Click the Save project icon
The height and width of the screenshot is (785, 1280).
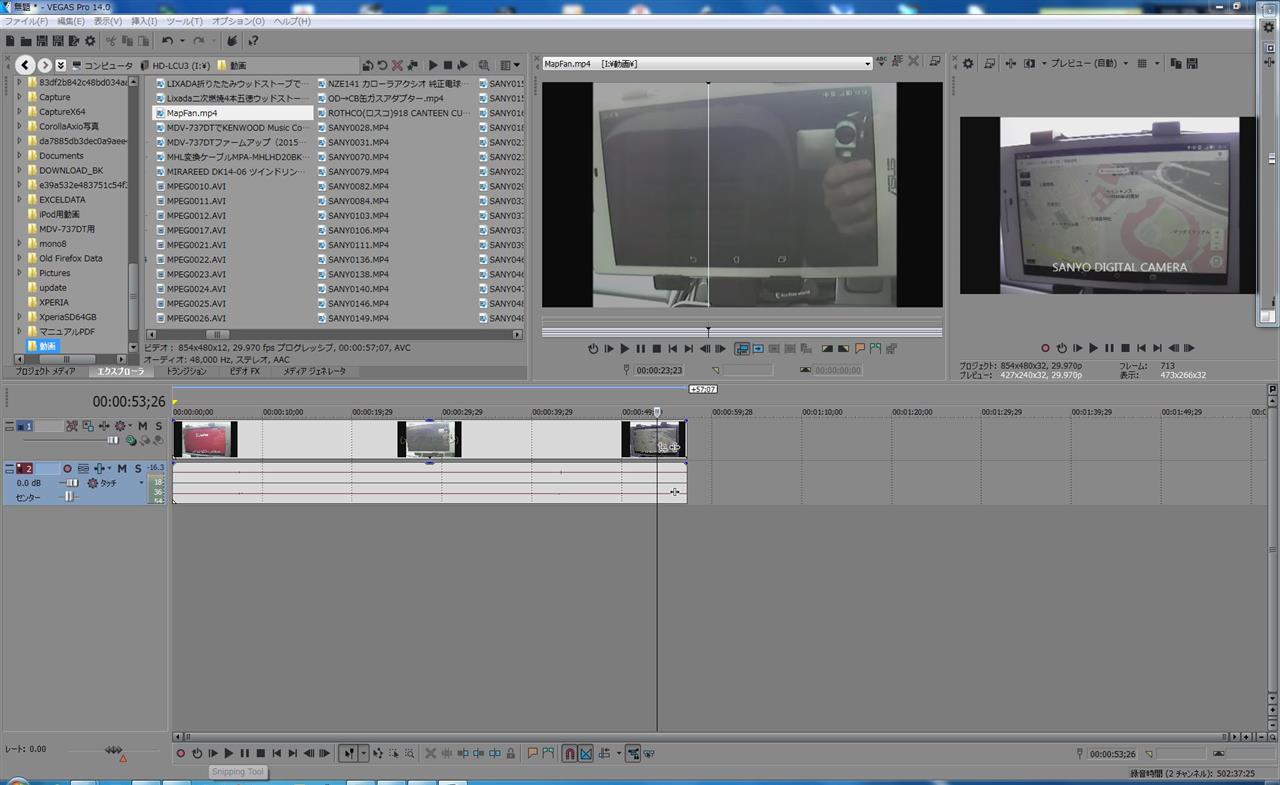[42, 41]
